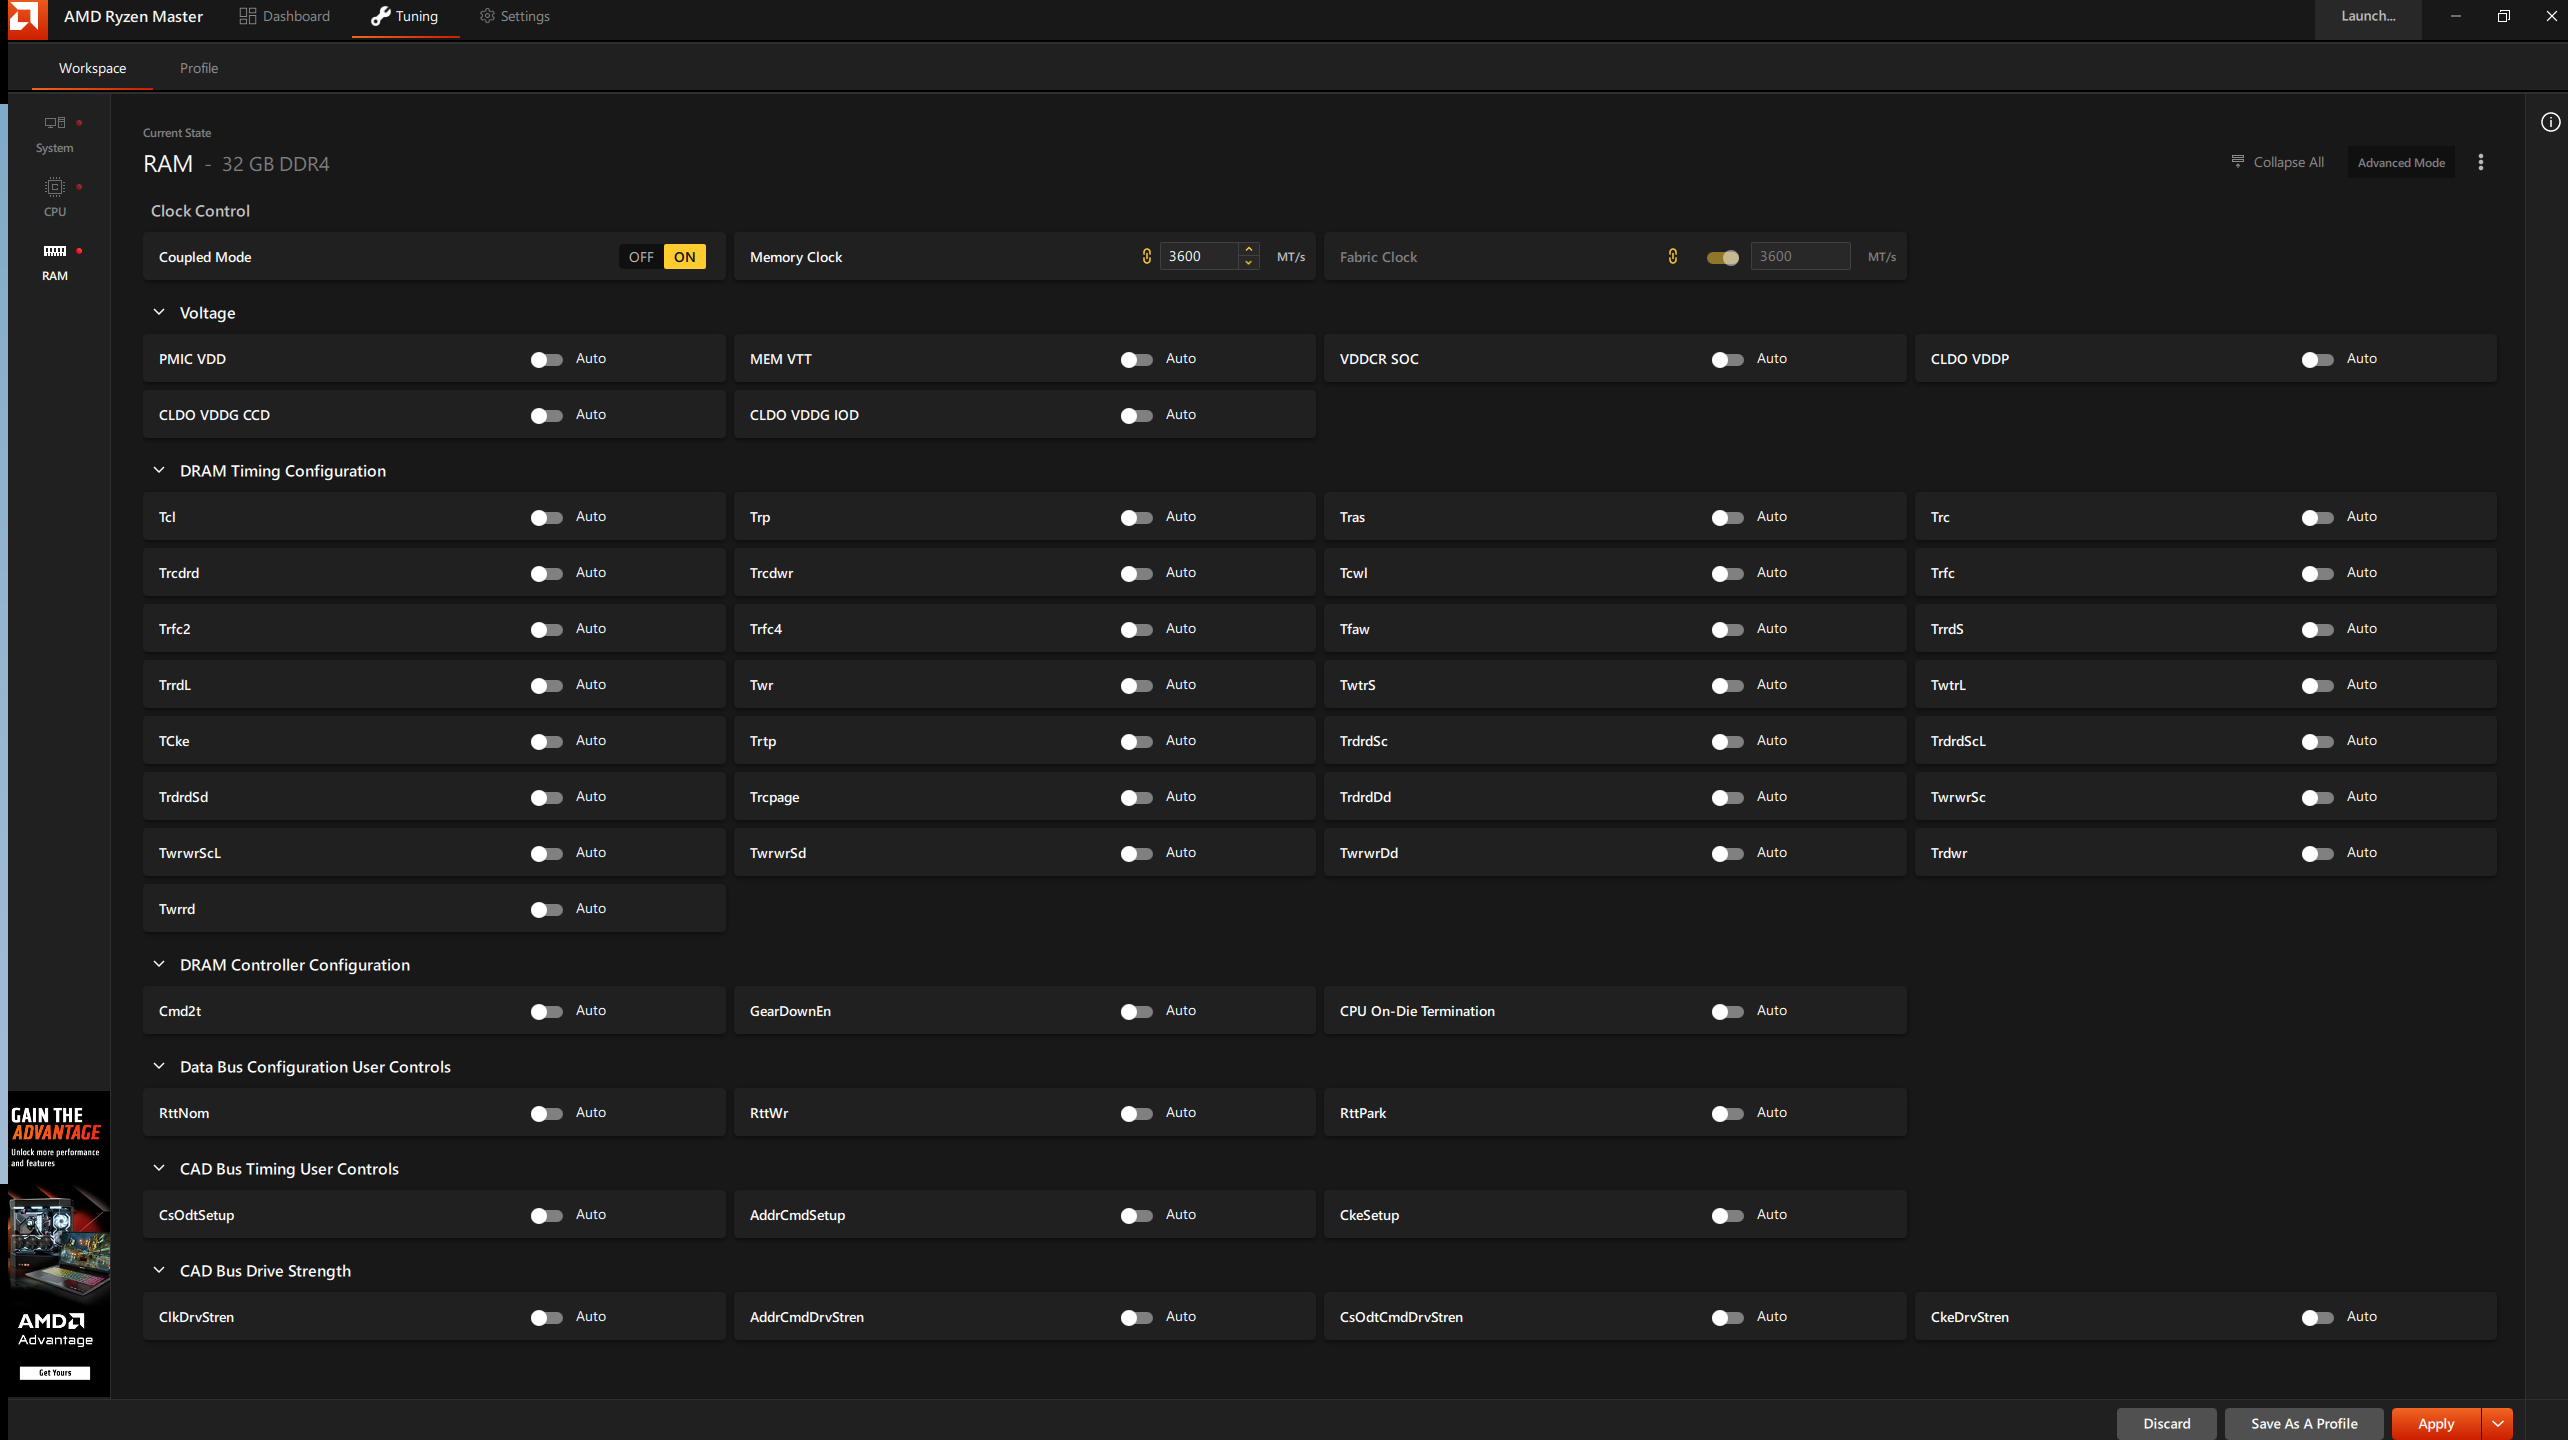
Task: Open the System sidebar section
Action: [x=55, y=134]
